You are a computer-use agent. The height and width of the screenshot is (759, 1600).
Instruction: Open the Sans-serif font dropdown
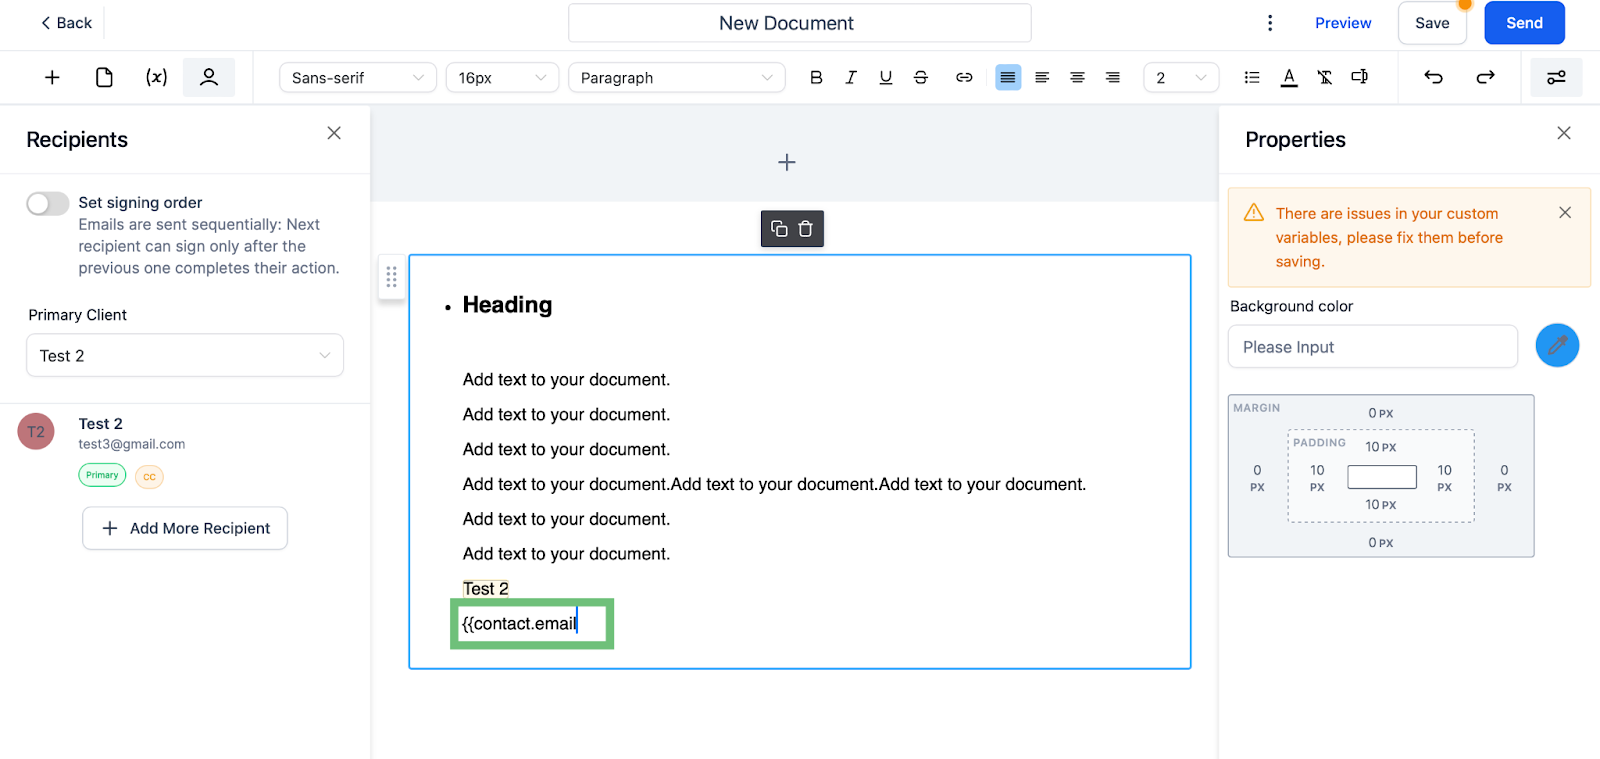pyautogui.click(x=358, y=78)
